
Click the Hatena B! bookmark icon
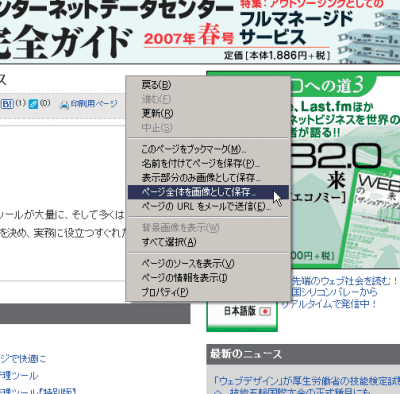(x=7, y=104)
